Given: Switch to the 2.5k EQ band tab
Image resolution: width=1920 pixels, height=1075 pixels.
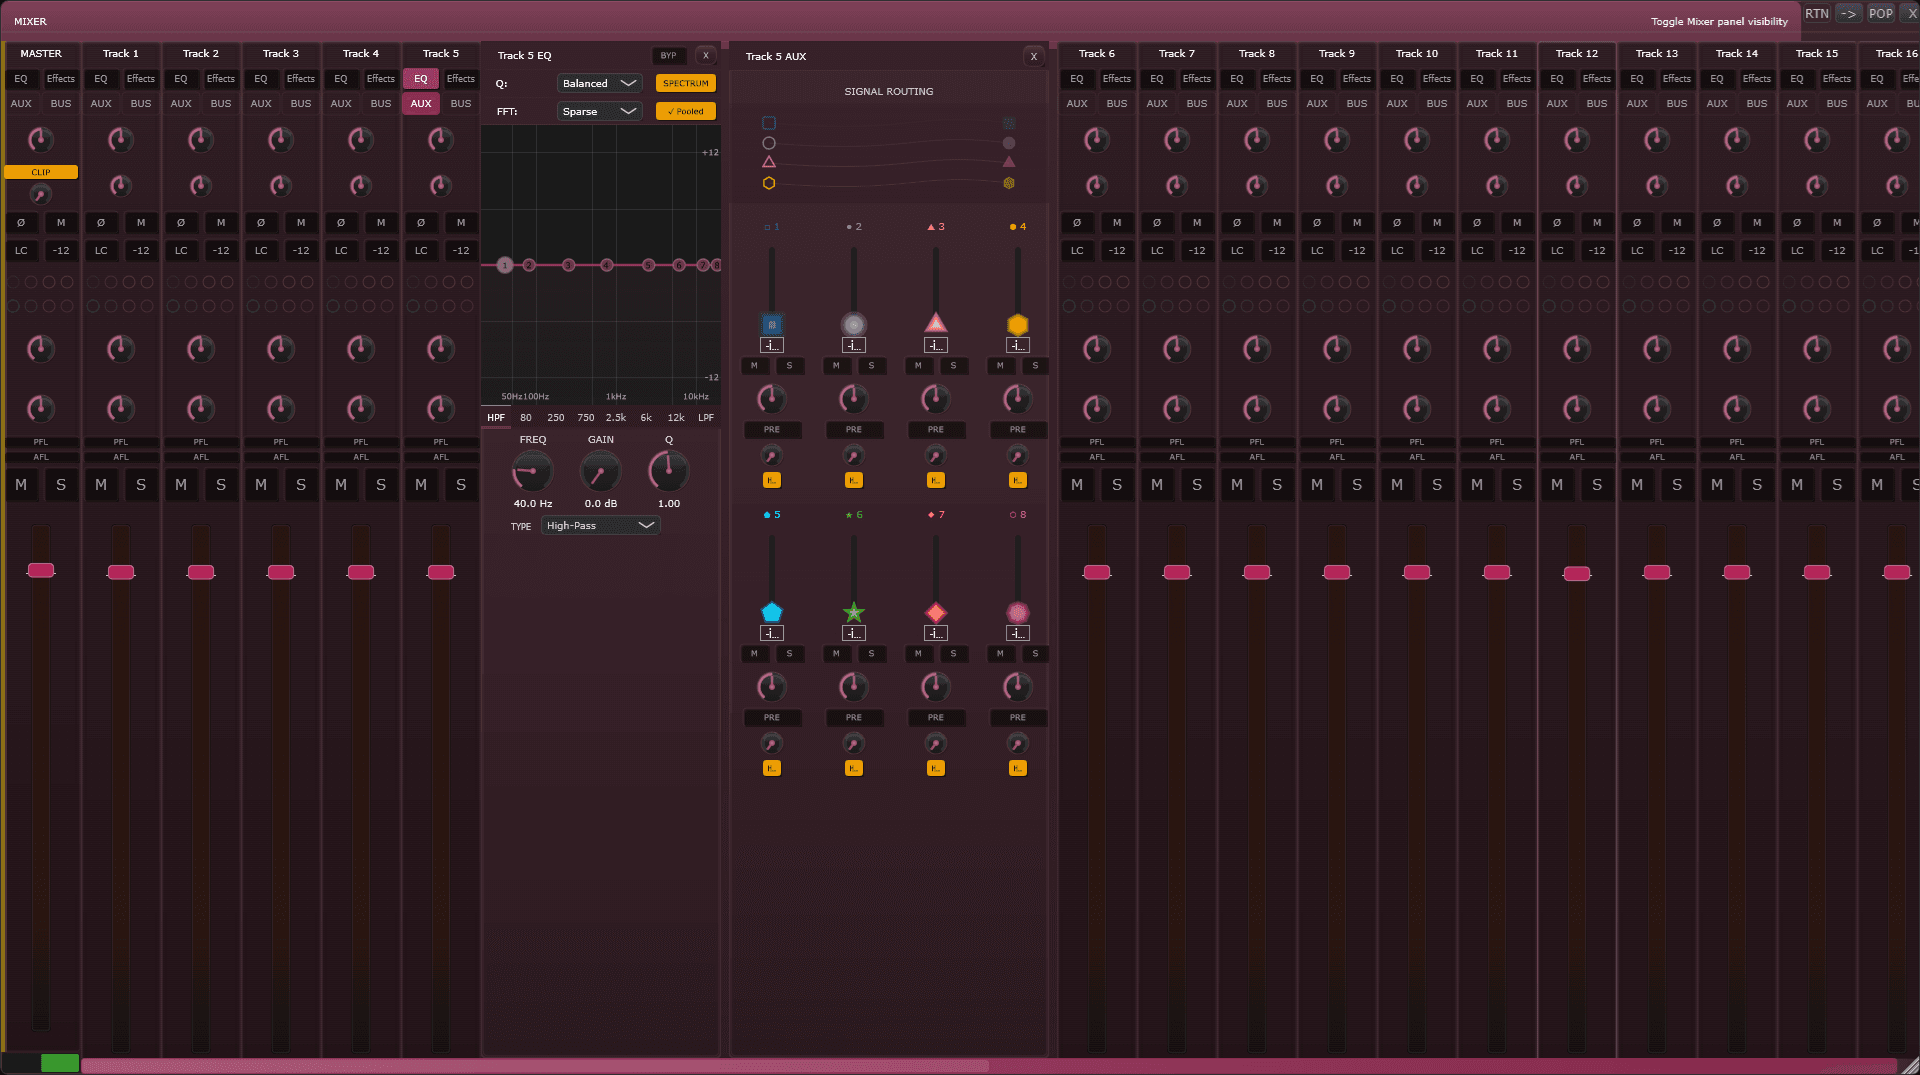Looking at the screenshot, I should pyautogui.click(x=616, y=418).
